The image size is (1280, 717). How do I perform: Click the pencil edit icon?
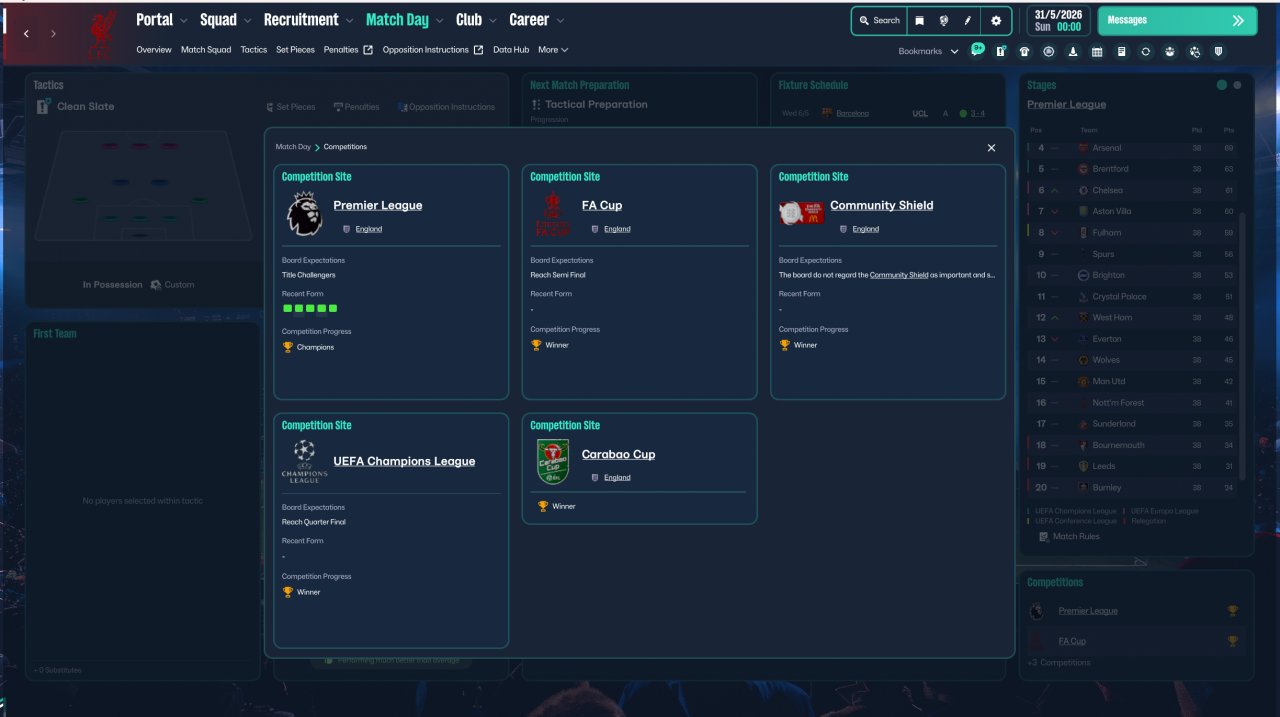pos(968,20)
